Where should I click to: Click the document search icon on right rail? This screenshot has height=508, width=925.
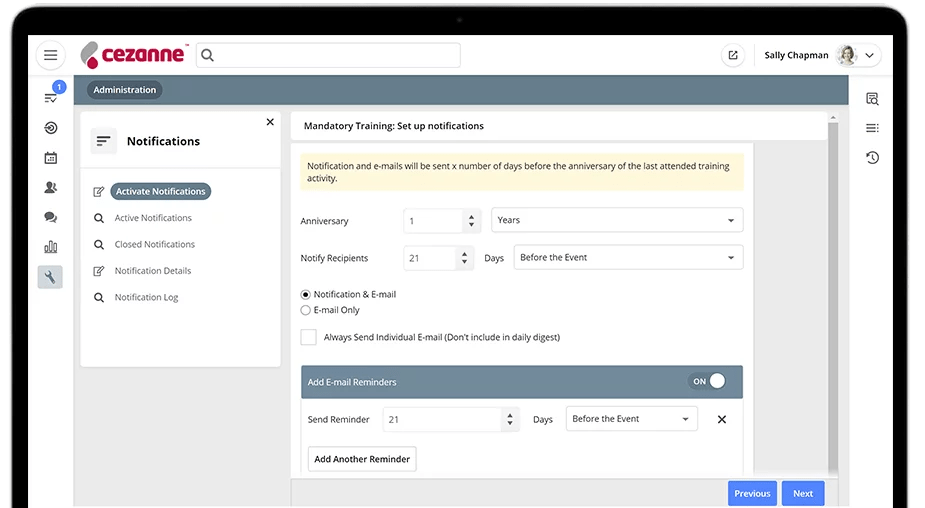[872, 99]
